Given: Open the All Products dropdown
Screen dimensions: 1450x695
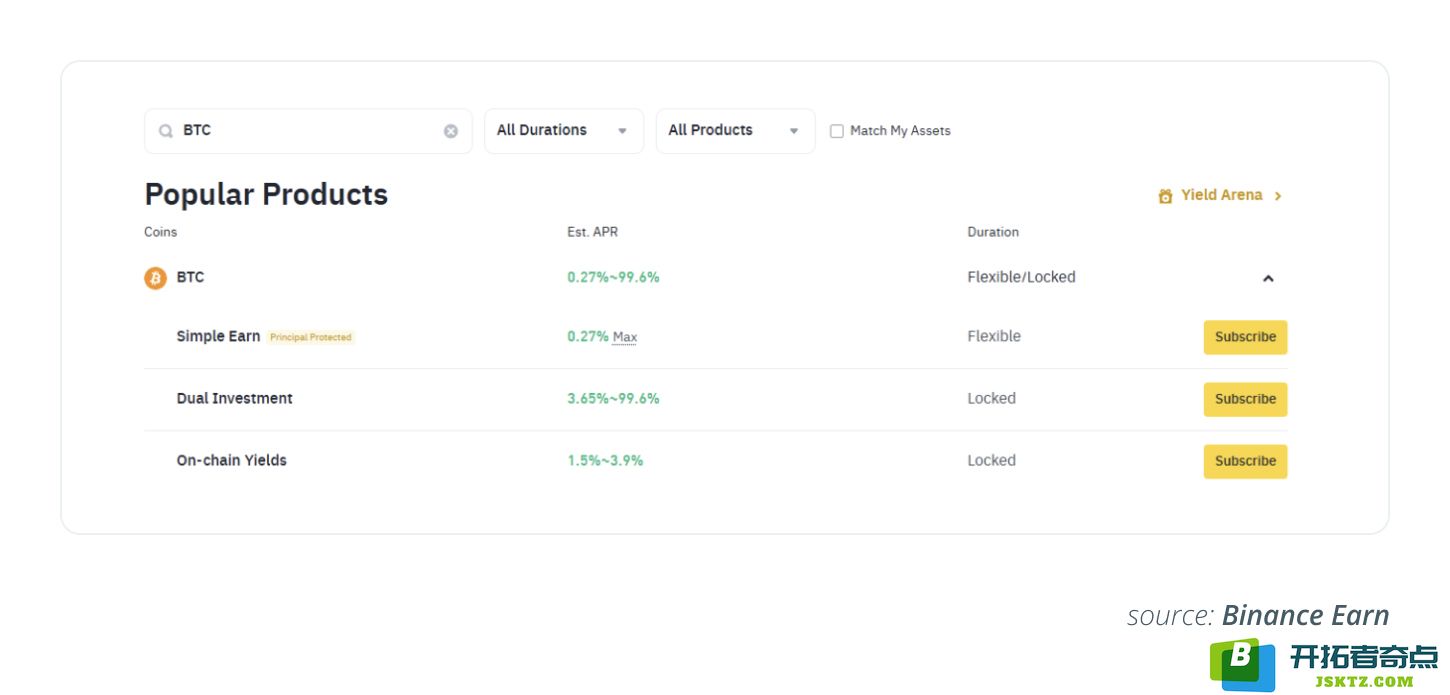Looking at the screenshot, I should pos(735,131).
